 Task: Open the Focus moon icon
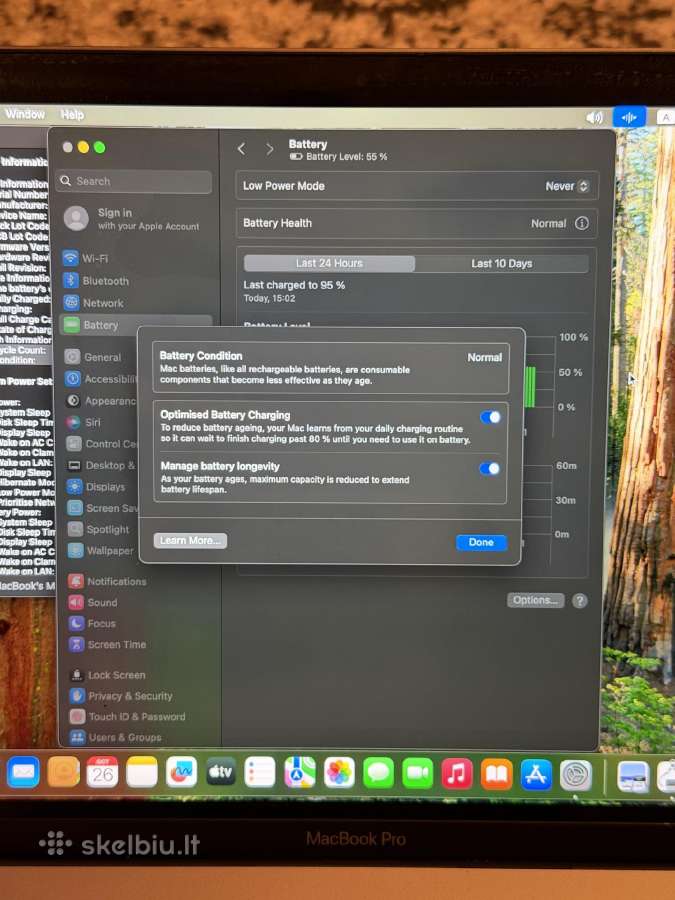(x=76, y=623)
